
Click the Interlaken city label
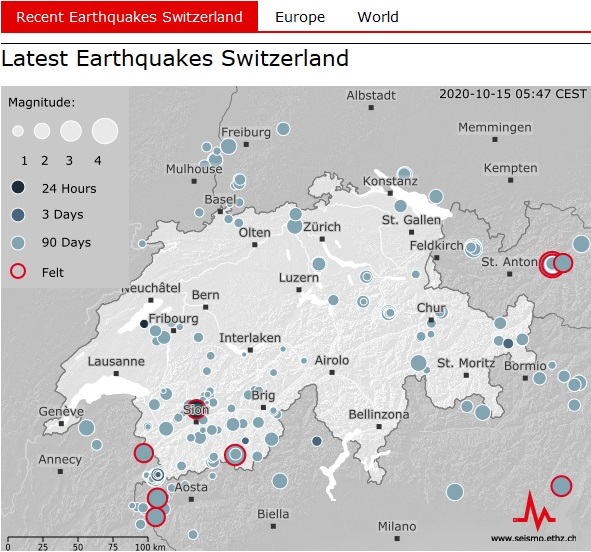(250, 338)
